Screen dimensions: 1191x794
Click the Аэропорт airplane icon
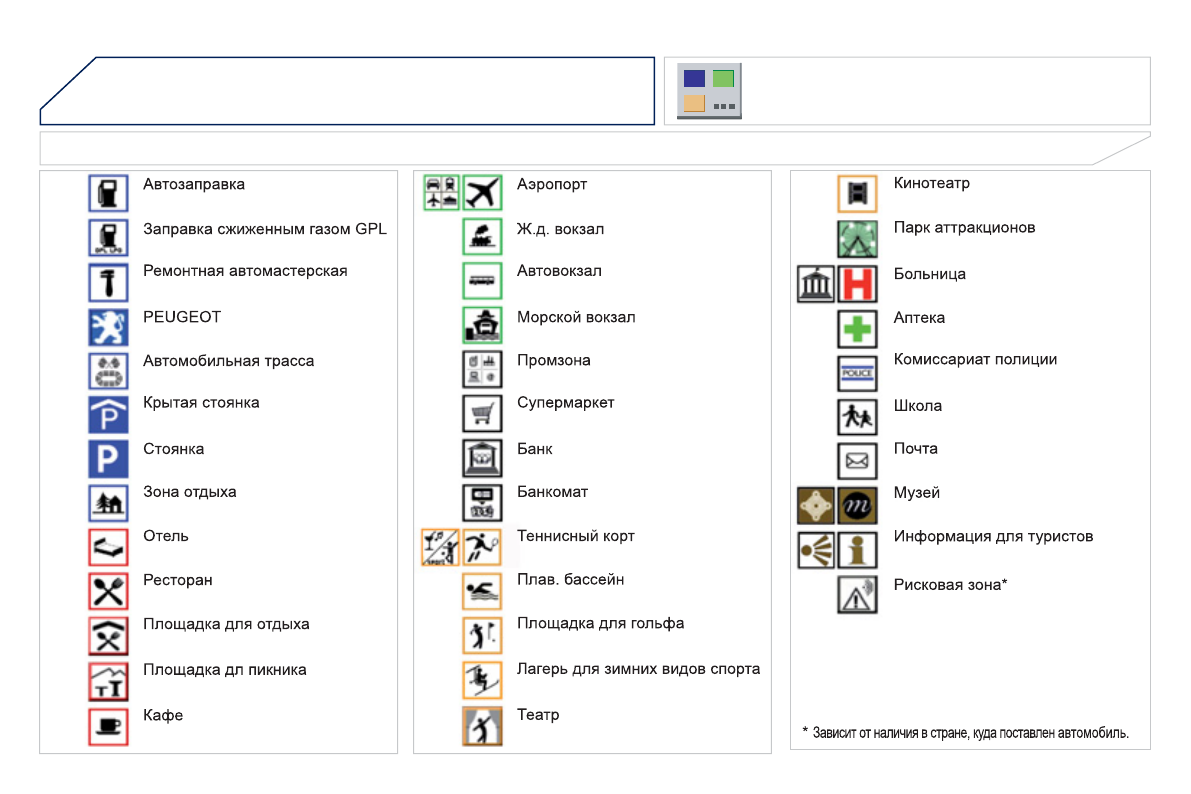click(482, 191)
